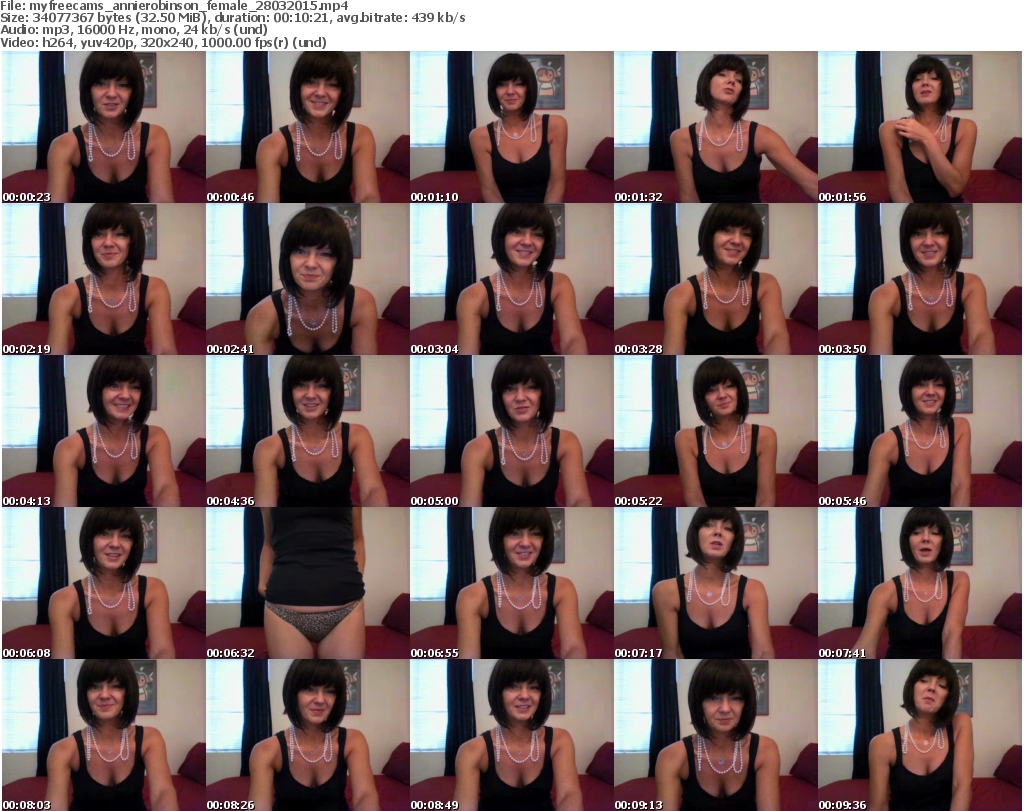Click the 'Size: 34077367 bytes' info line
This screenshot has width=1024, height=811.
(232, 18)
